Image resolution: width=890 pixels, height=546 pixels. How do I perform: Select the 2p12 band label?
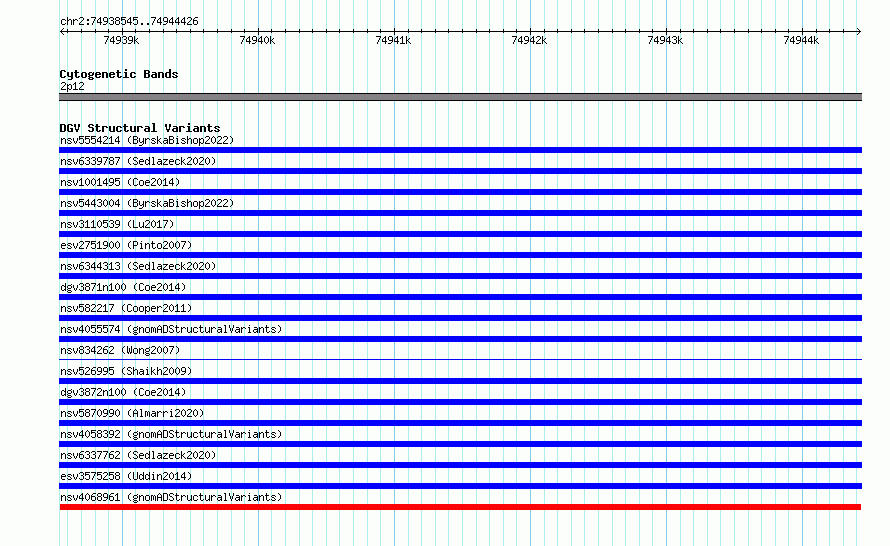(x=72, y=86)
